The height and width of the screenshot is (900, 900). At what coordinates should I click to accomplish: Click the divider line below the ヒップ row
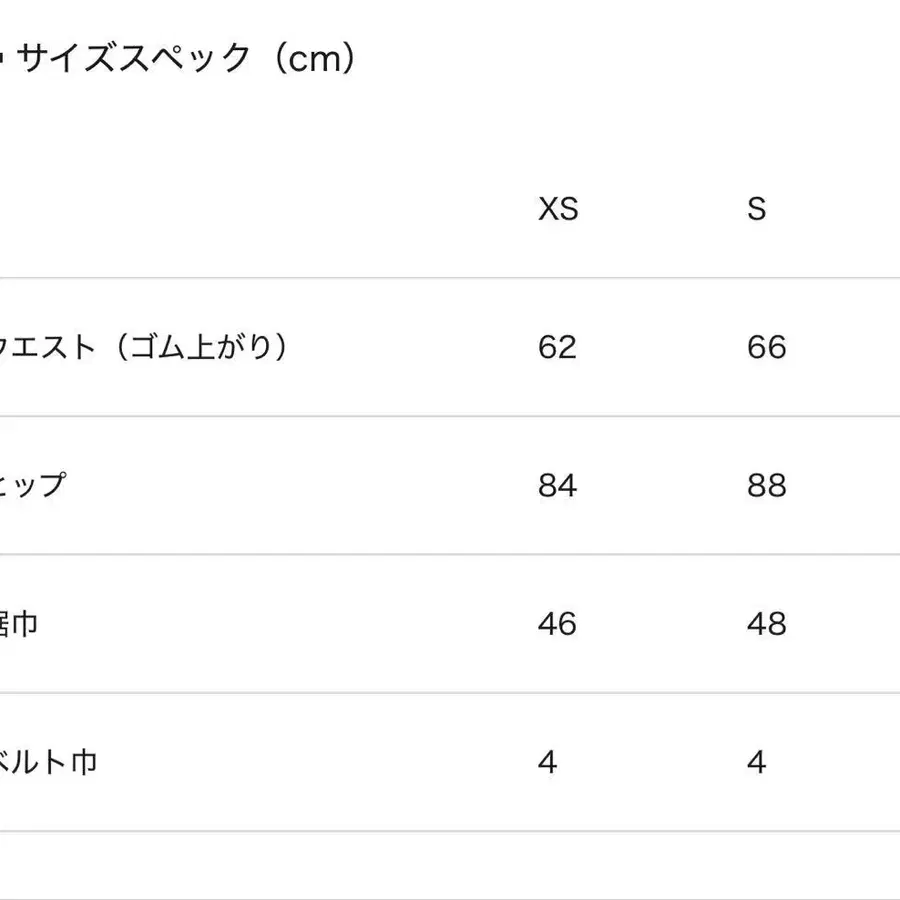(450, 554)
